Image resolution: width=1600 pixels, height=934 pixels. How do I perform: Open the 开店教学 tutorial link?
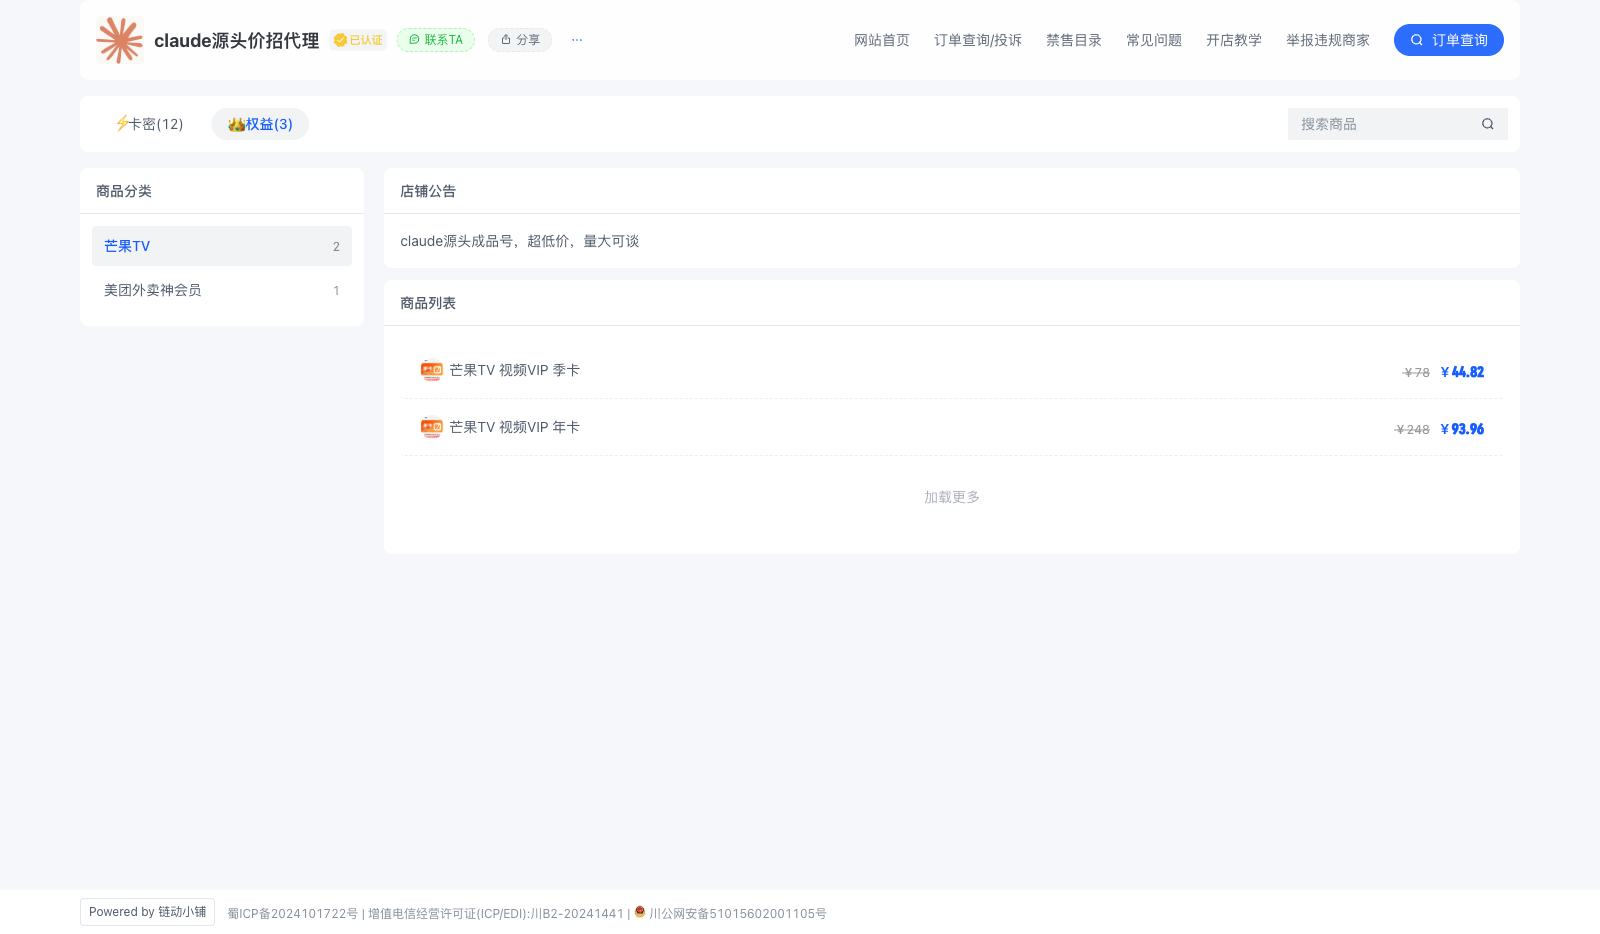coord(1234,40)
